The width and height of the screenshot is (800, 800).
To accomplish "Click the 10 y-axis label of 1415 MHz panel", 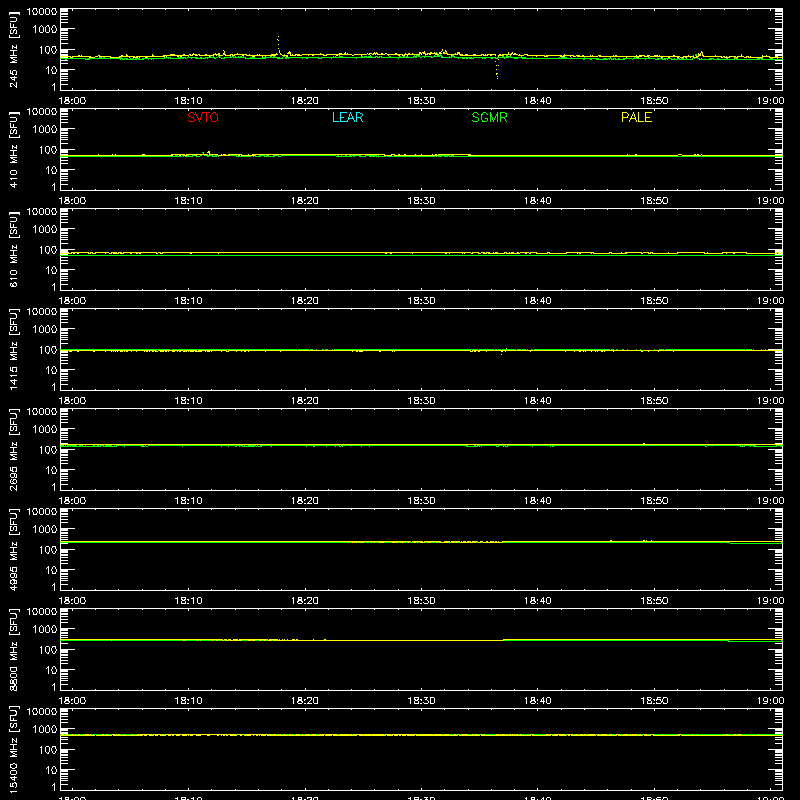I will click(52, 370).
